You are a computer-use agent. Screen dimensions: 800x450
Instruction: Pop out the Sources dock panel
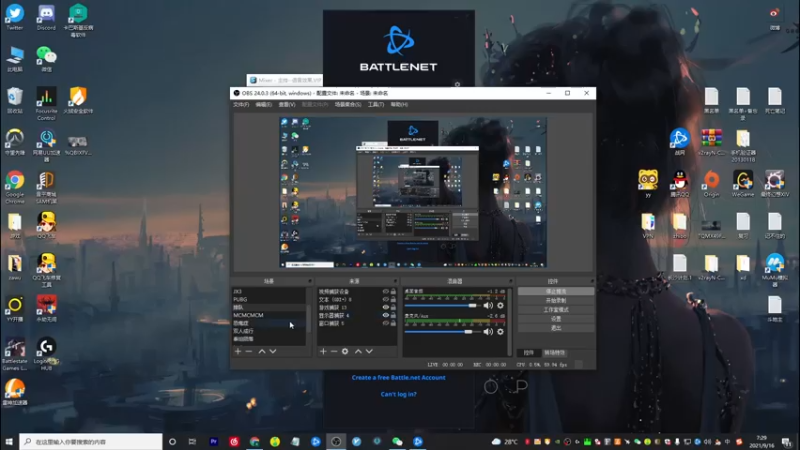point(395,281)
